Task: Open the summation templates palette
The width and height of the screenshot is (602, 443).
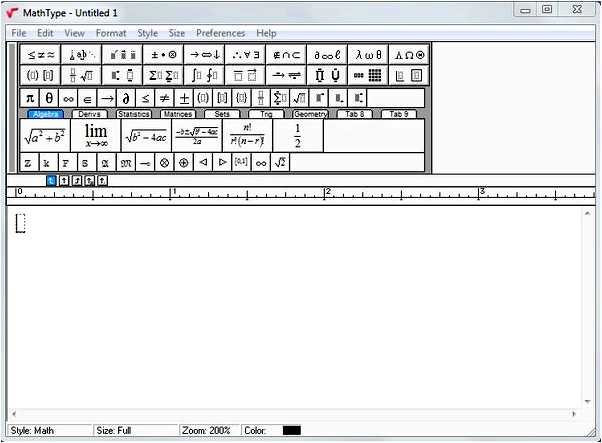Action: [x=163, y=75]
